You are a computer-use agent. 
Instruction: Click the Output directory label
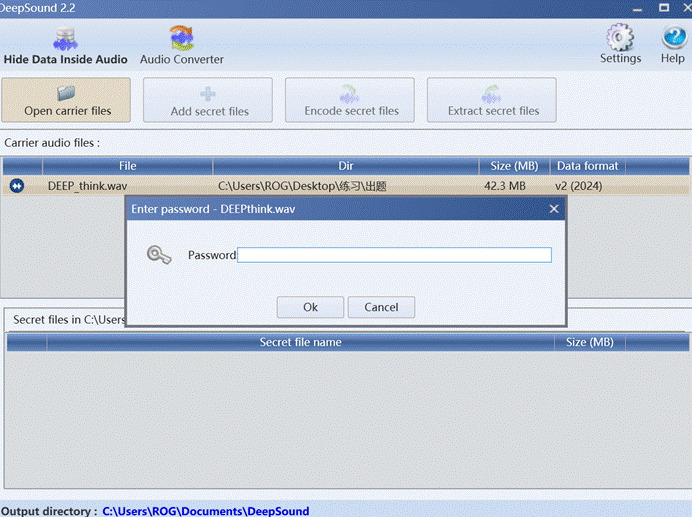[49, 511]
